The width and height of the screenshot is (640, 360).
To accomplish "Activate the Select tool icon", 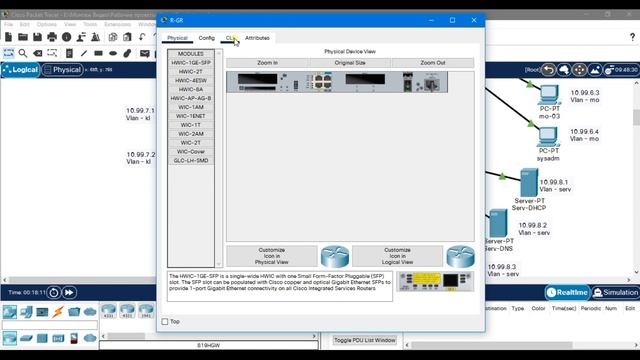I will [x=9, y=53].
